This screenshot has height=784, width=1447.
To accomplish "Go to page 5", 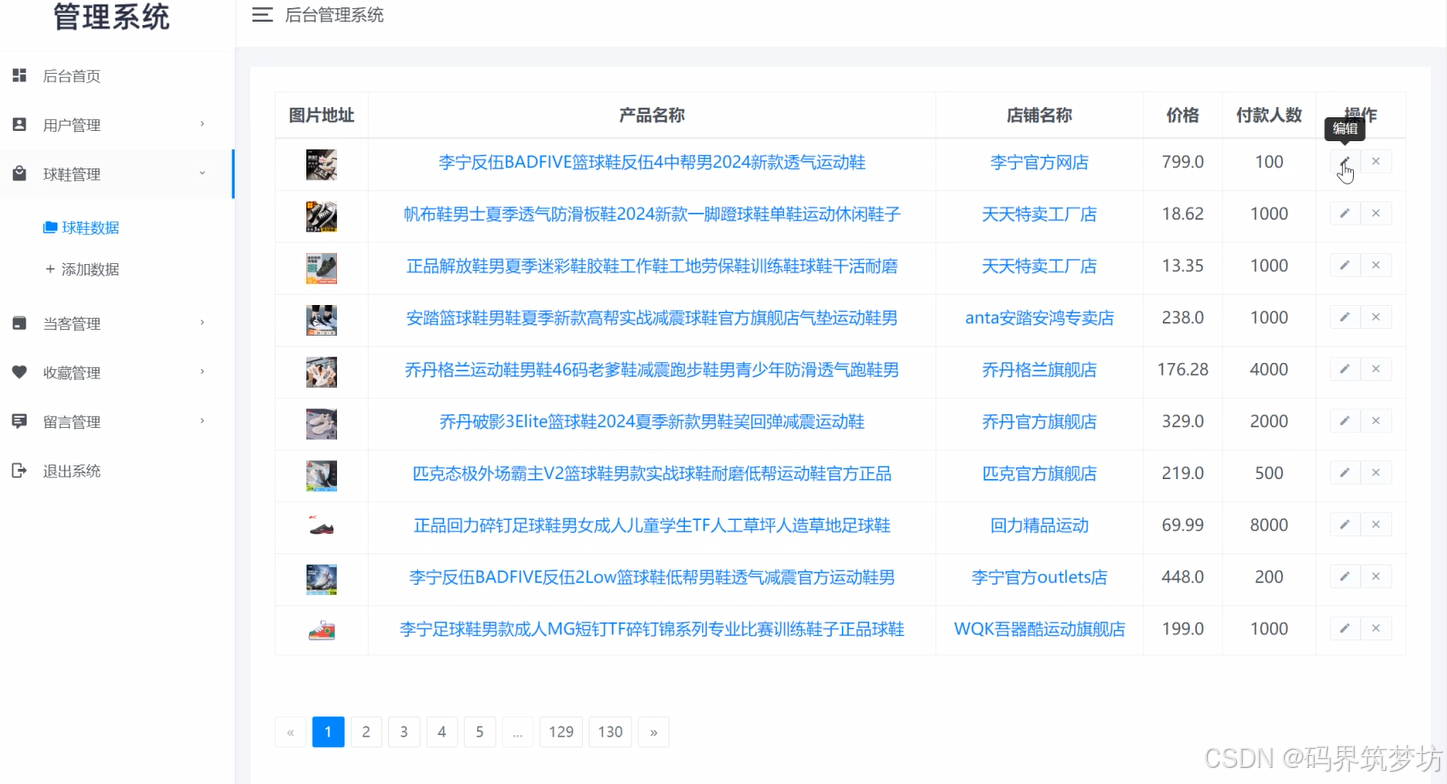I will click(480, 732).
